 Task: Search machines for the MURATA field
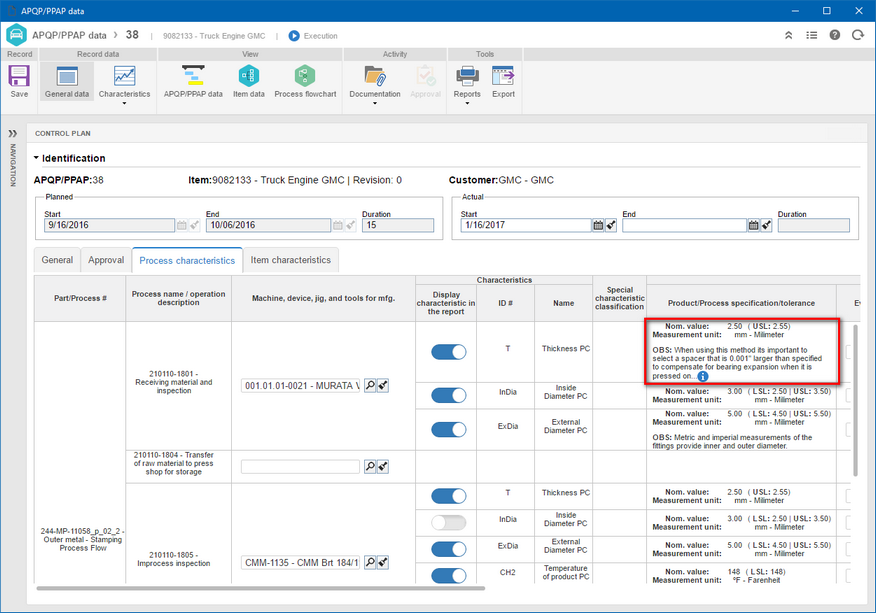coord(370,386)
